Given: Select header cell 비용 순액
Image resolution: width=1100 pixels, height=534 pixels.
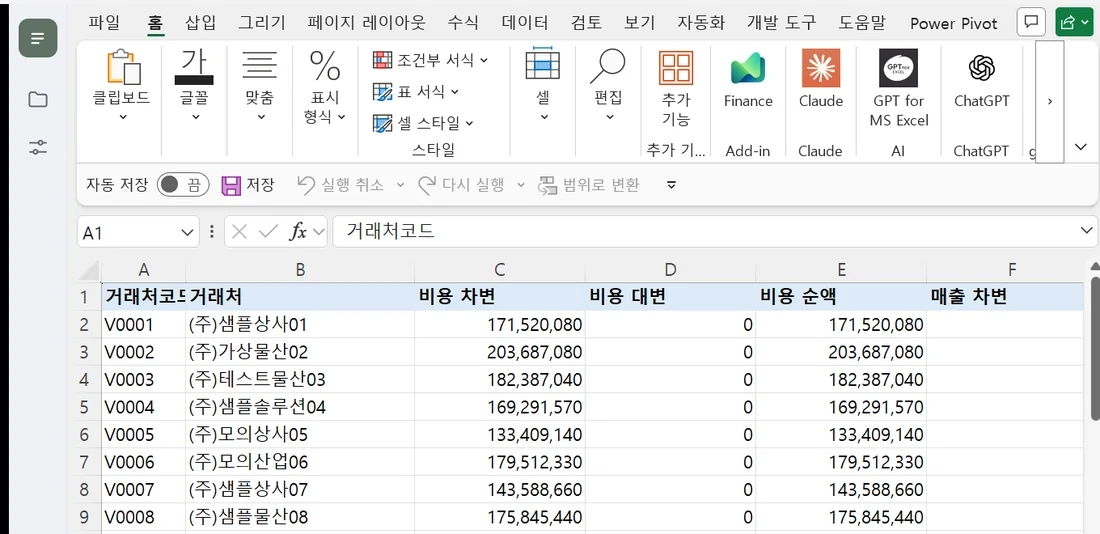Looking at the screenshot, I should coord(840,297).
